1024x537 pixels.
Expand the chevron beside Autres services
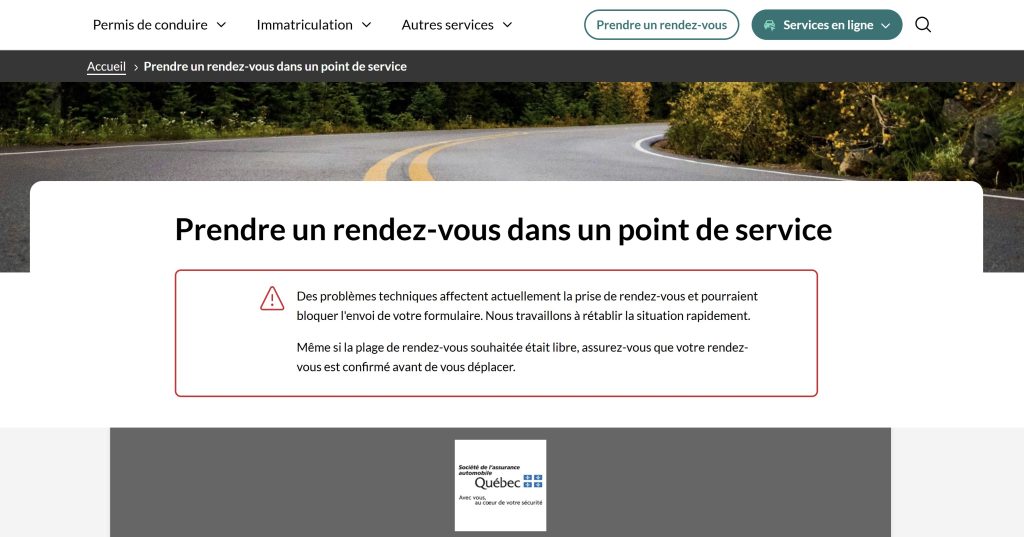point(507,25)
